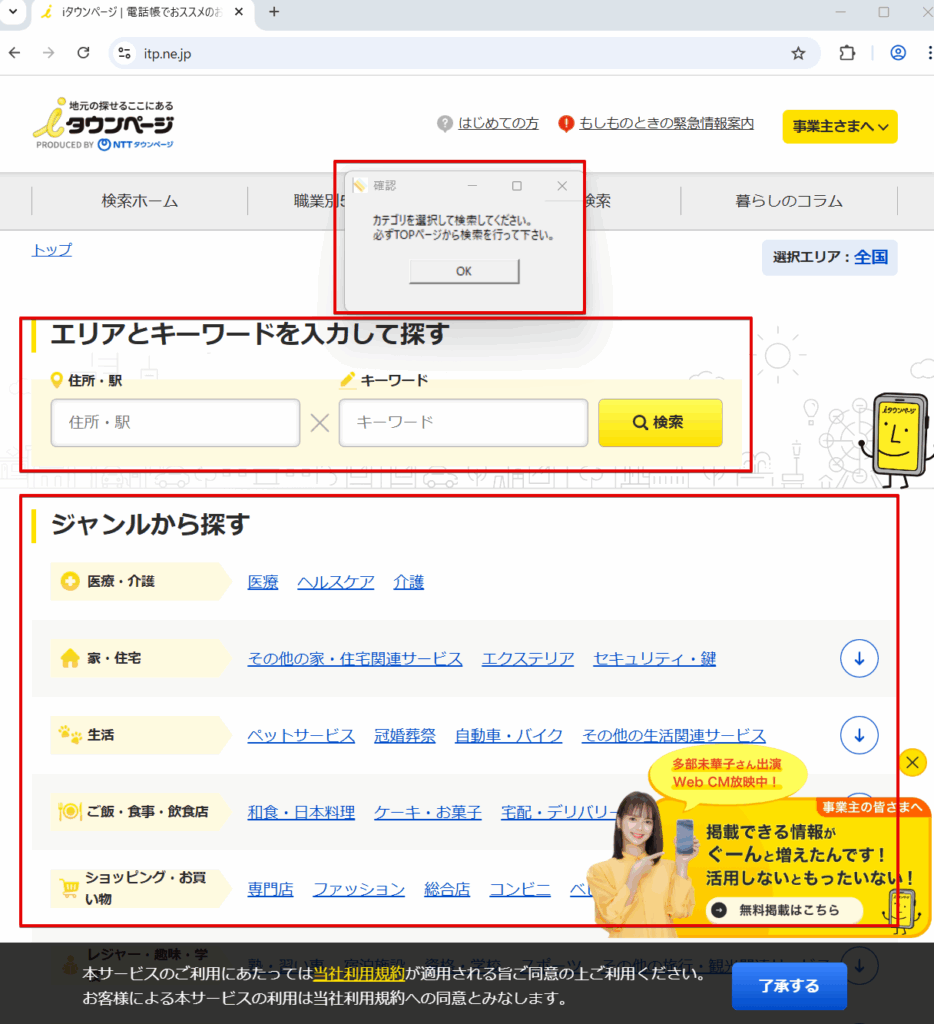Open the ペットサービス link
934x1024 pixels.
[301, 736]
